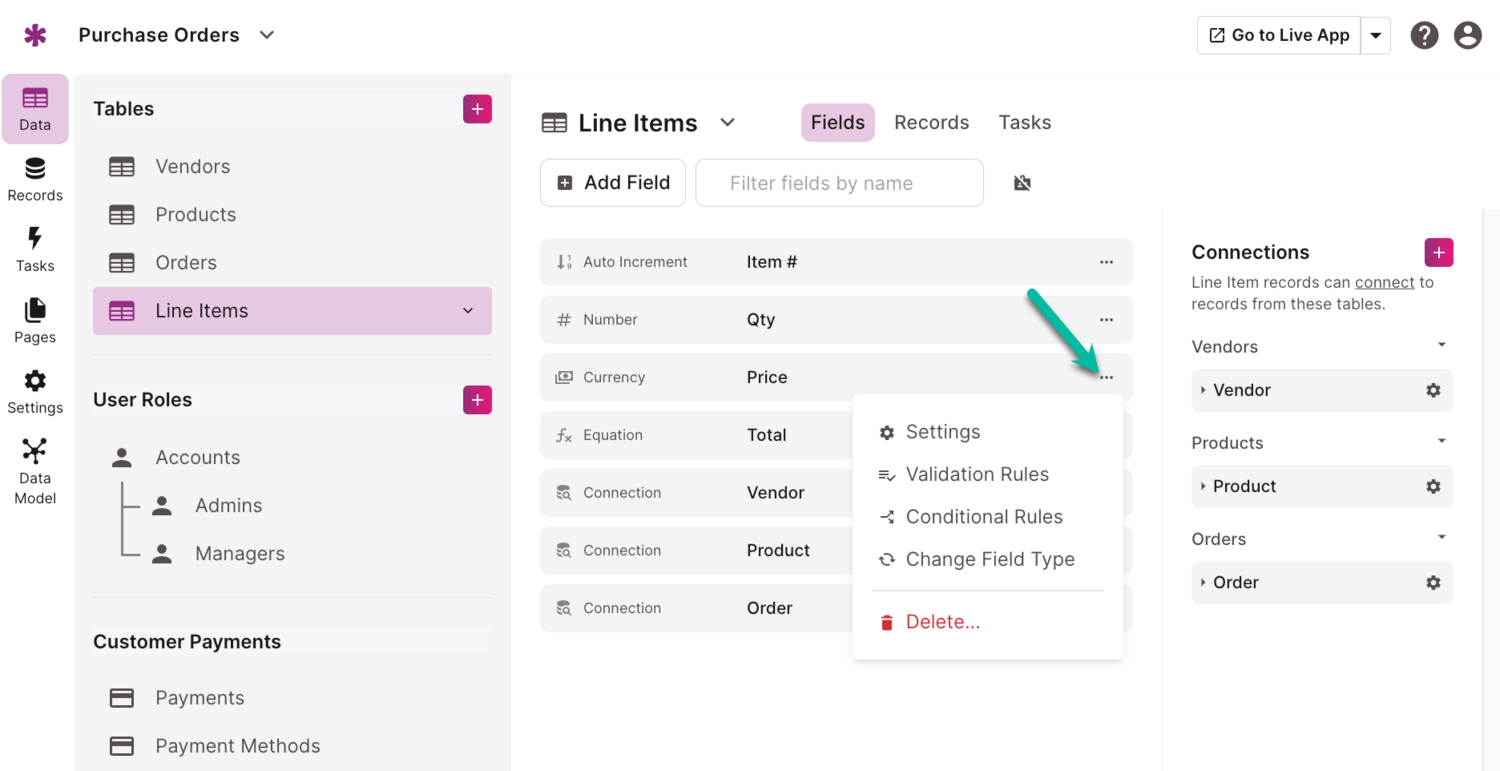Click the connect link in the Connections description
The height and width of the screenshot is (771, 1500).
coord(1385,282)
